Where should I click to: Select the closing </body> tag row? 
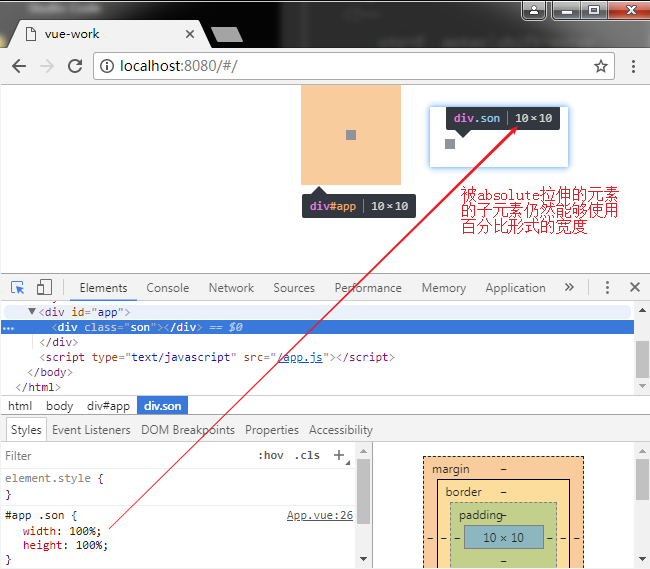pyautogui.click(x=50, y=372)
